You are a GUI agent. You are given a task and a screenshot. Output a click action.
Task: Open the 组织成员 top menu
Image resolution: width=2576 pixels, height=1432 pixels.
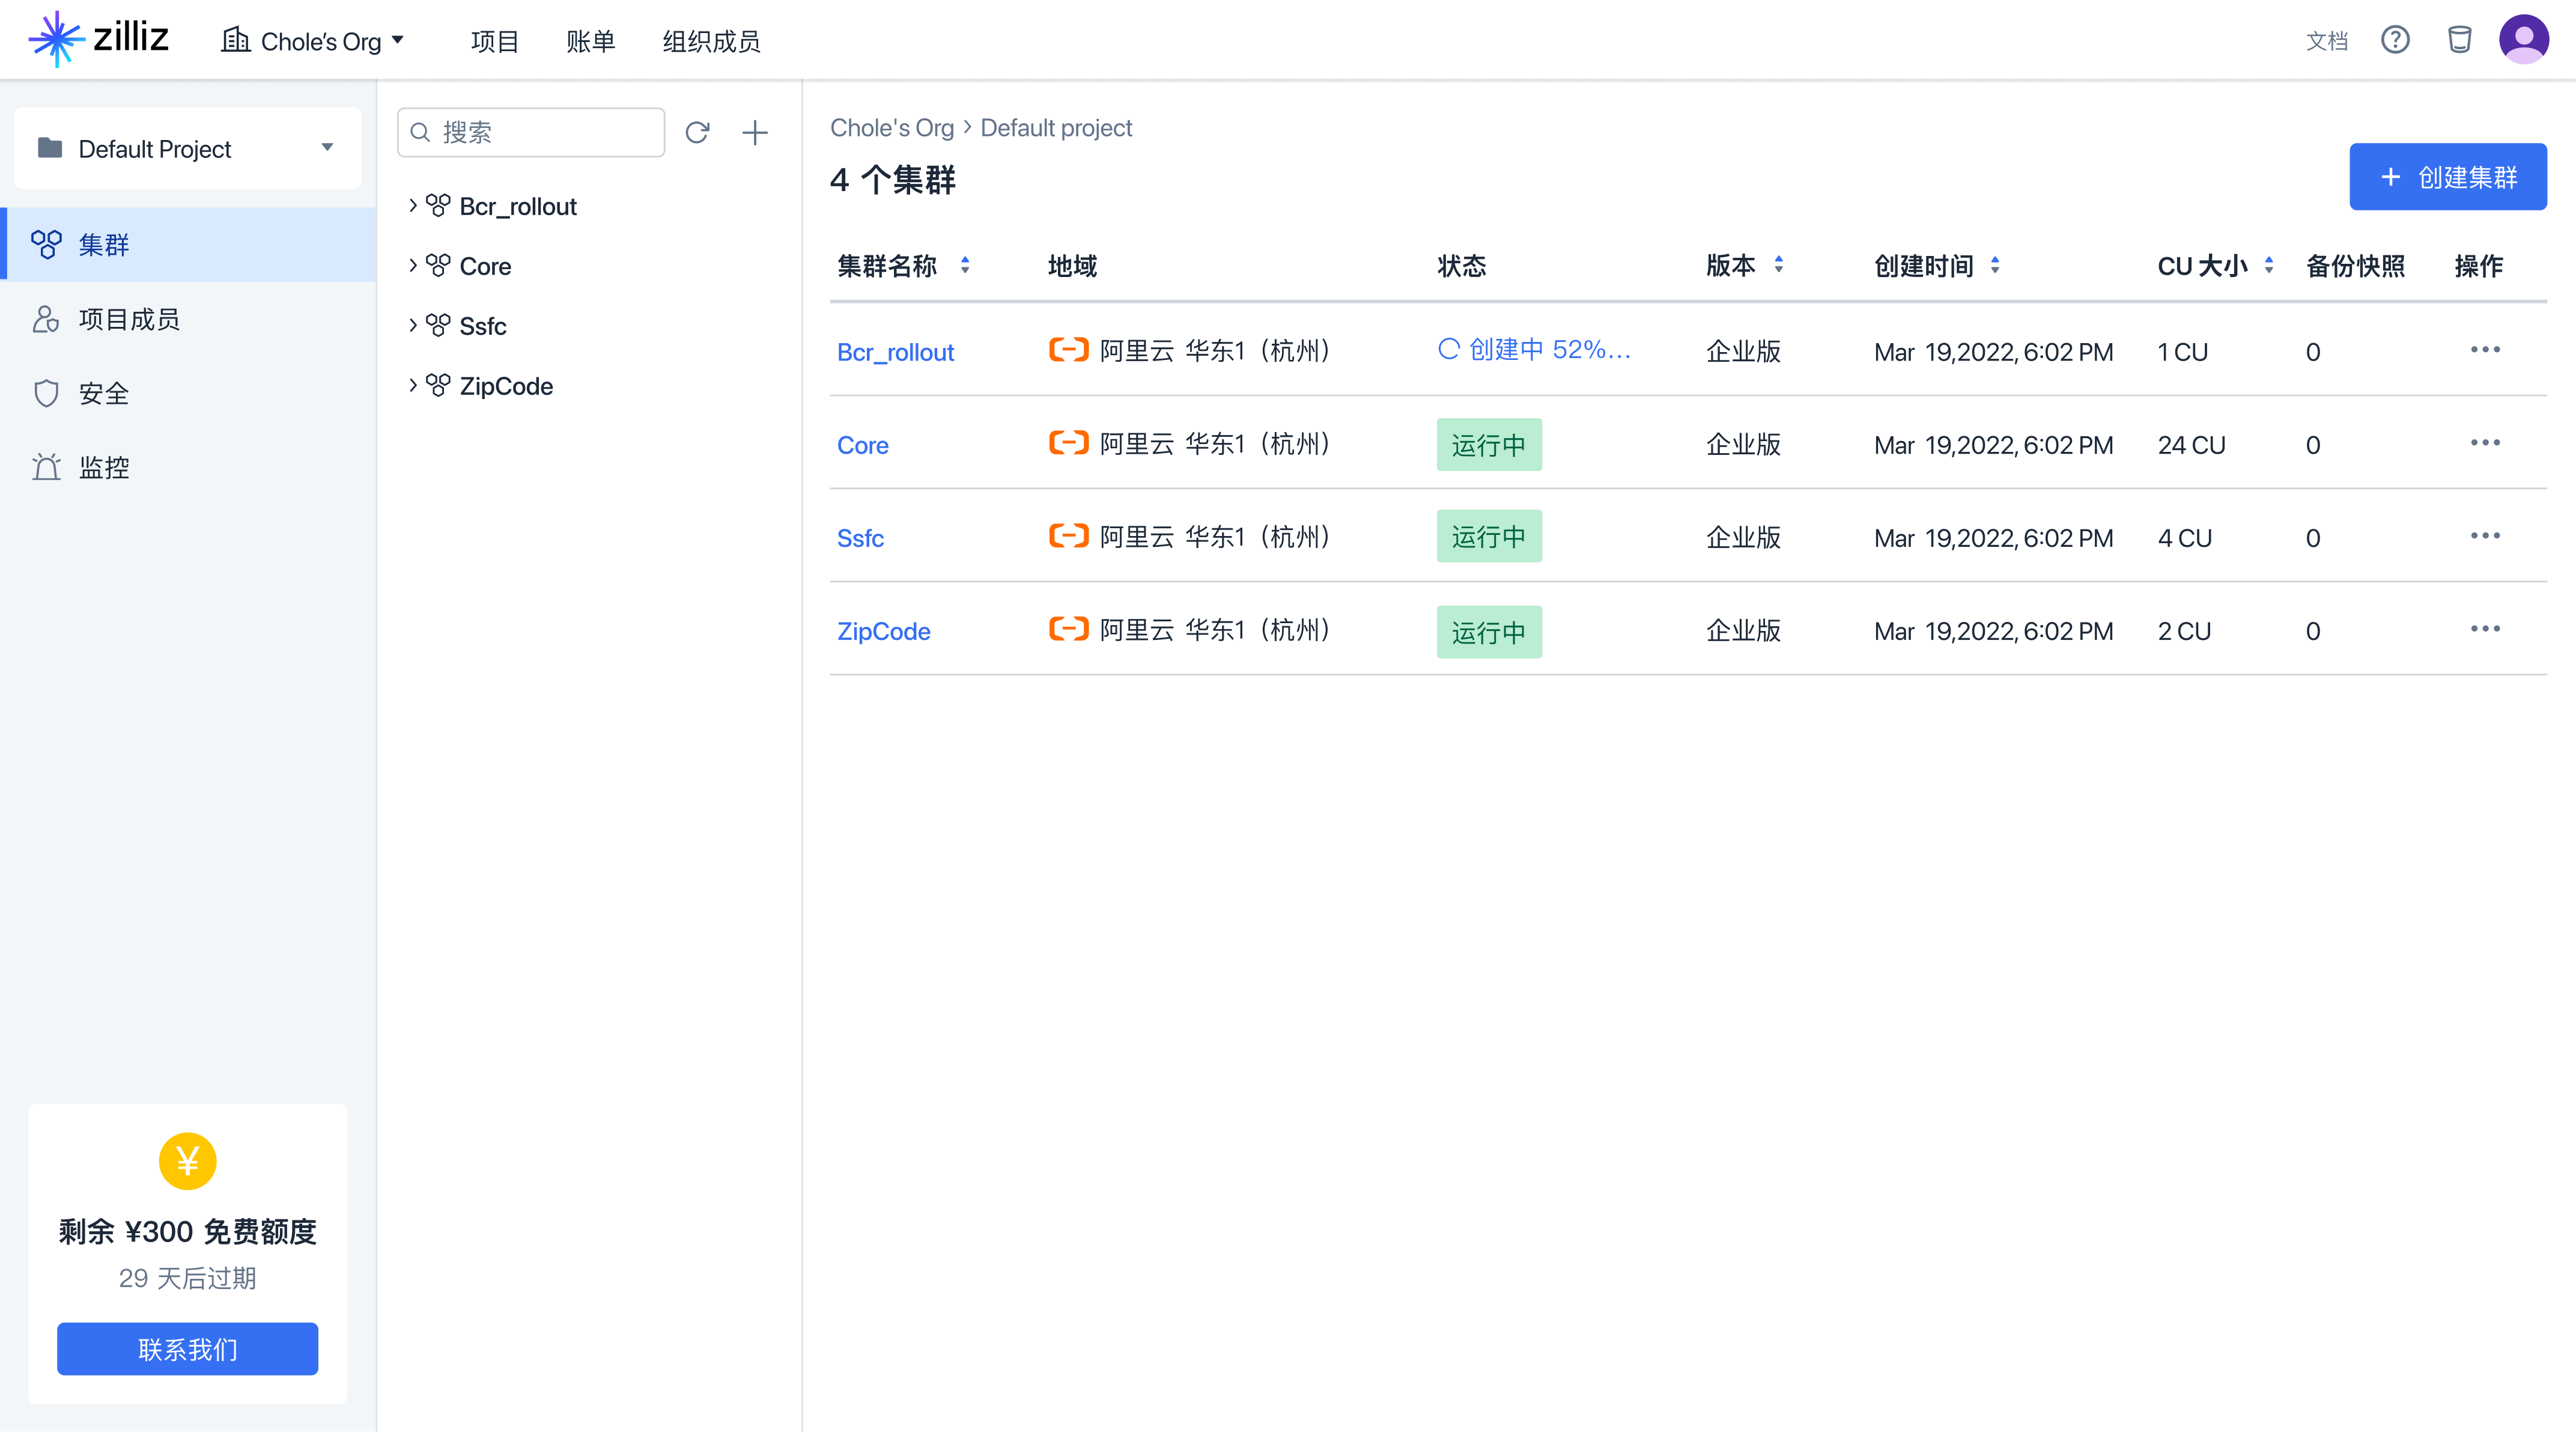pos(711,41)
